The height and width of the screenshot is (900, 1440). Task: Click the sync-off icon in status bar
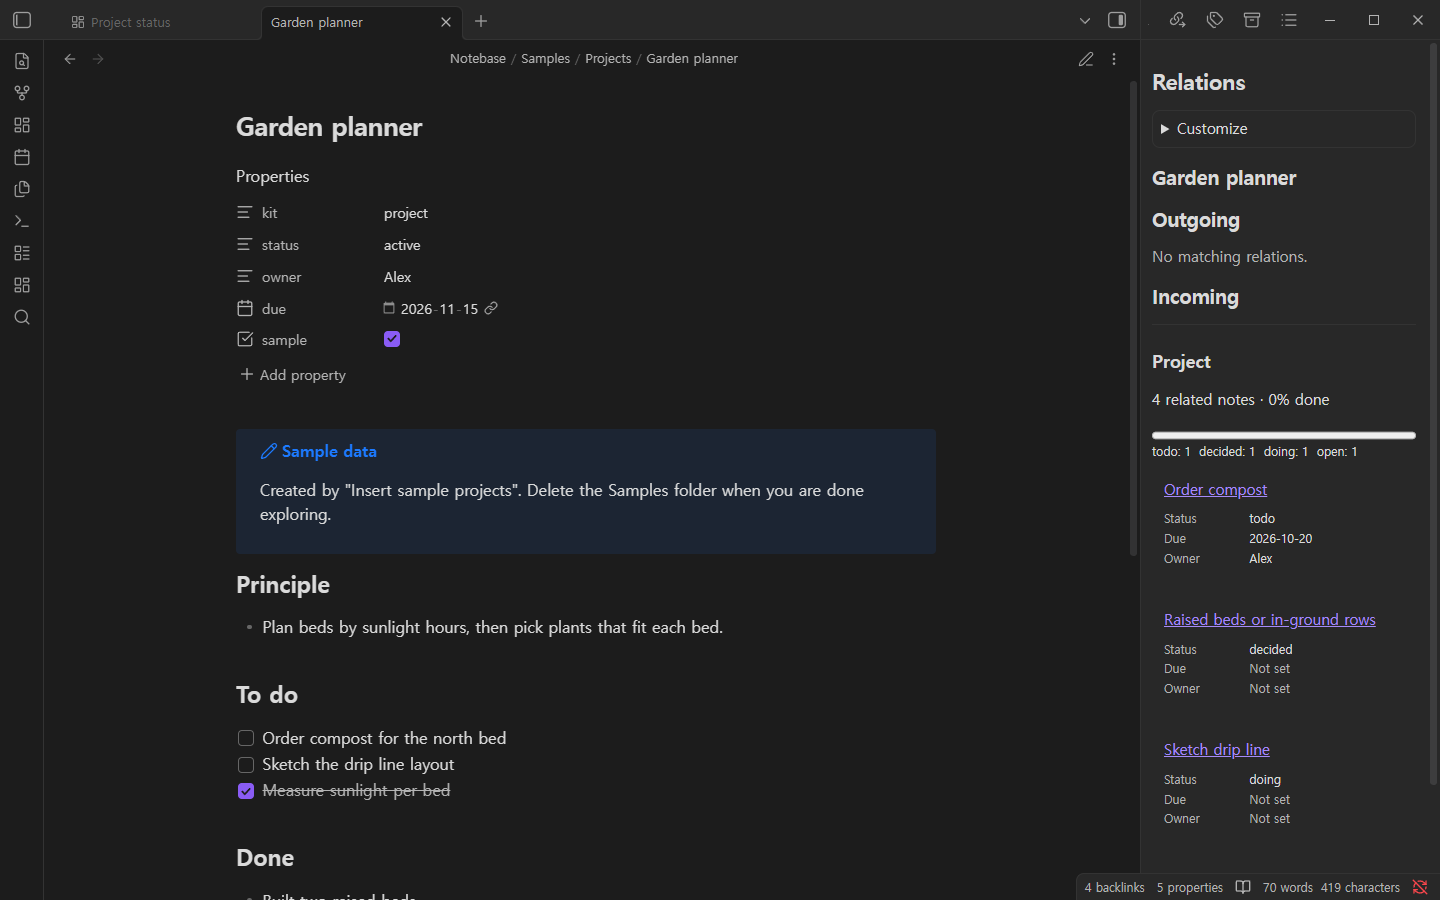[1420, 887]
